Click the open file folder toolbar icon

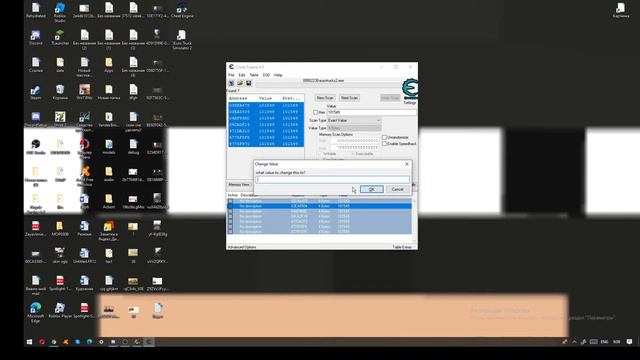tap(240, 83)
